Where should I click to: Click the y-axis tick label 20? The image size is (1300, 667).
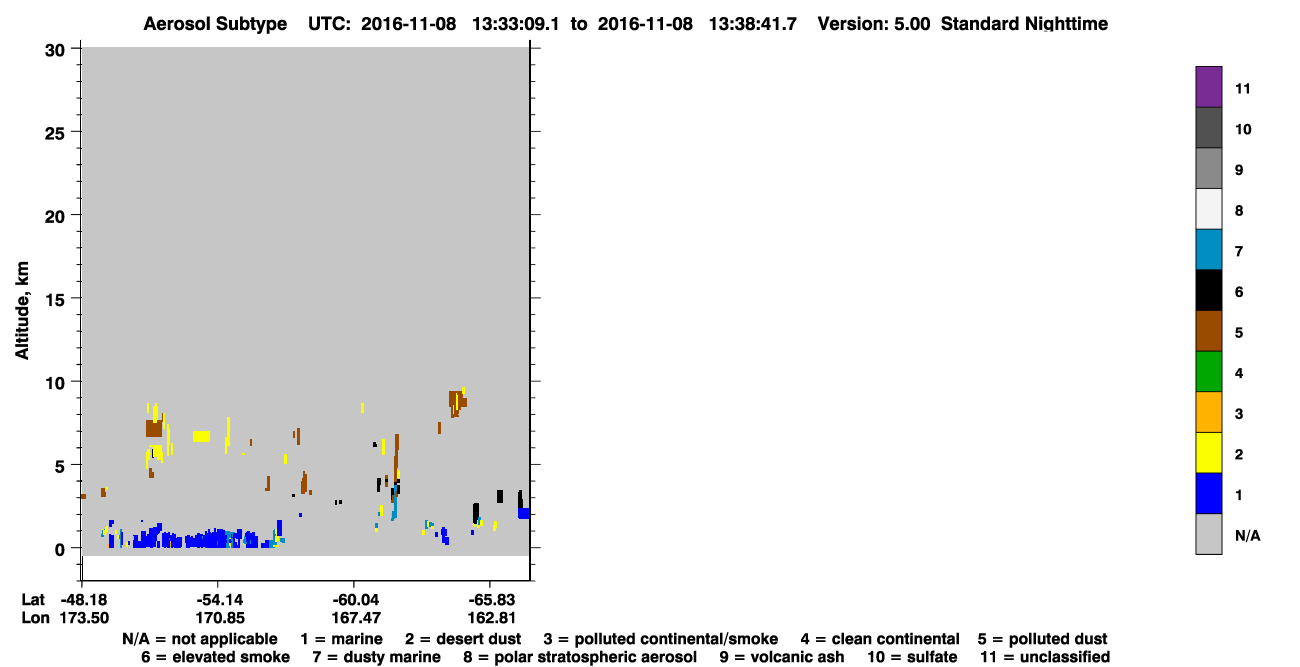(x=57, y=215)
